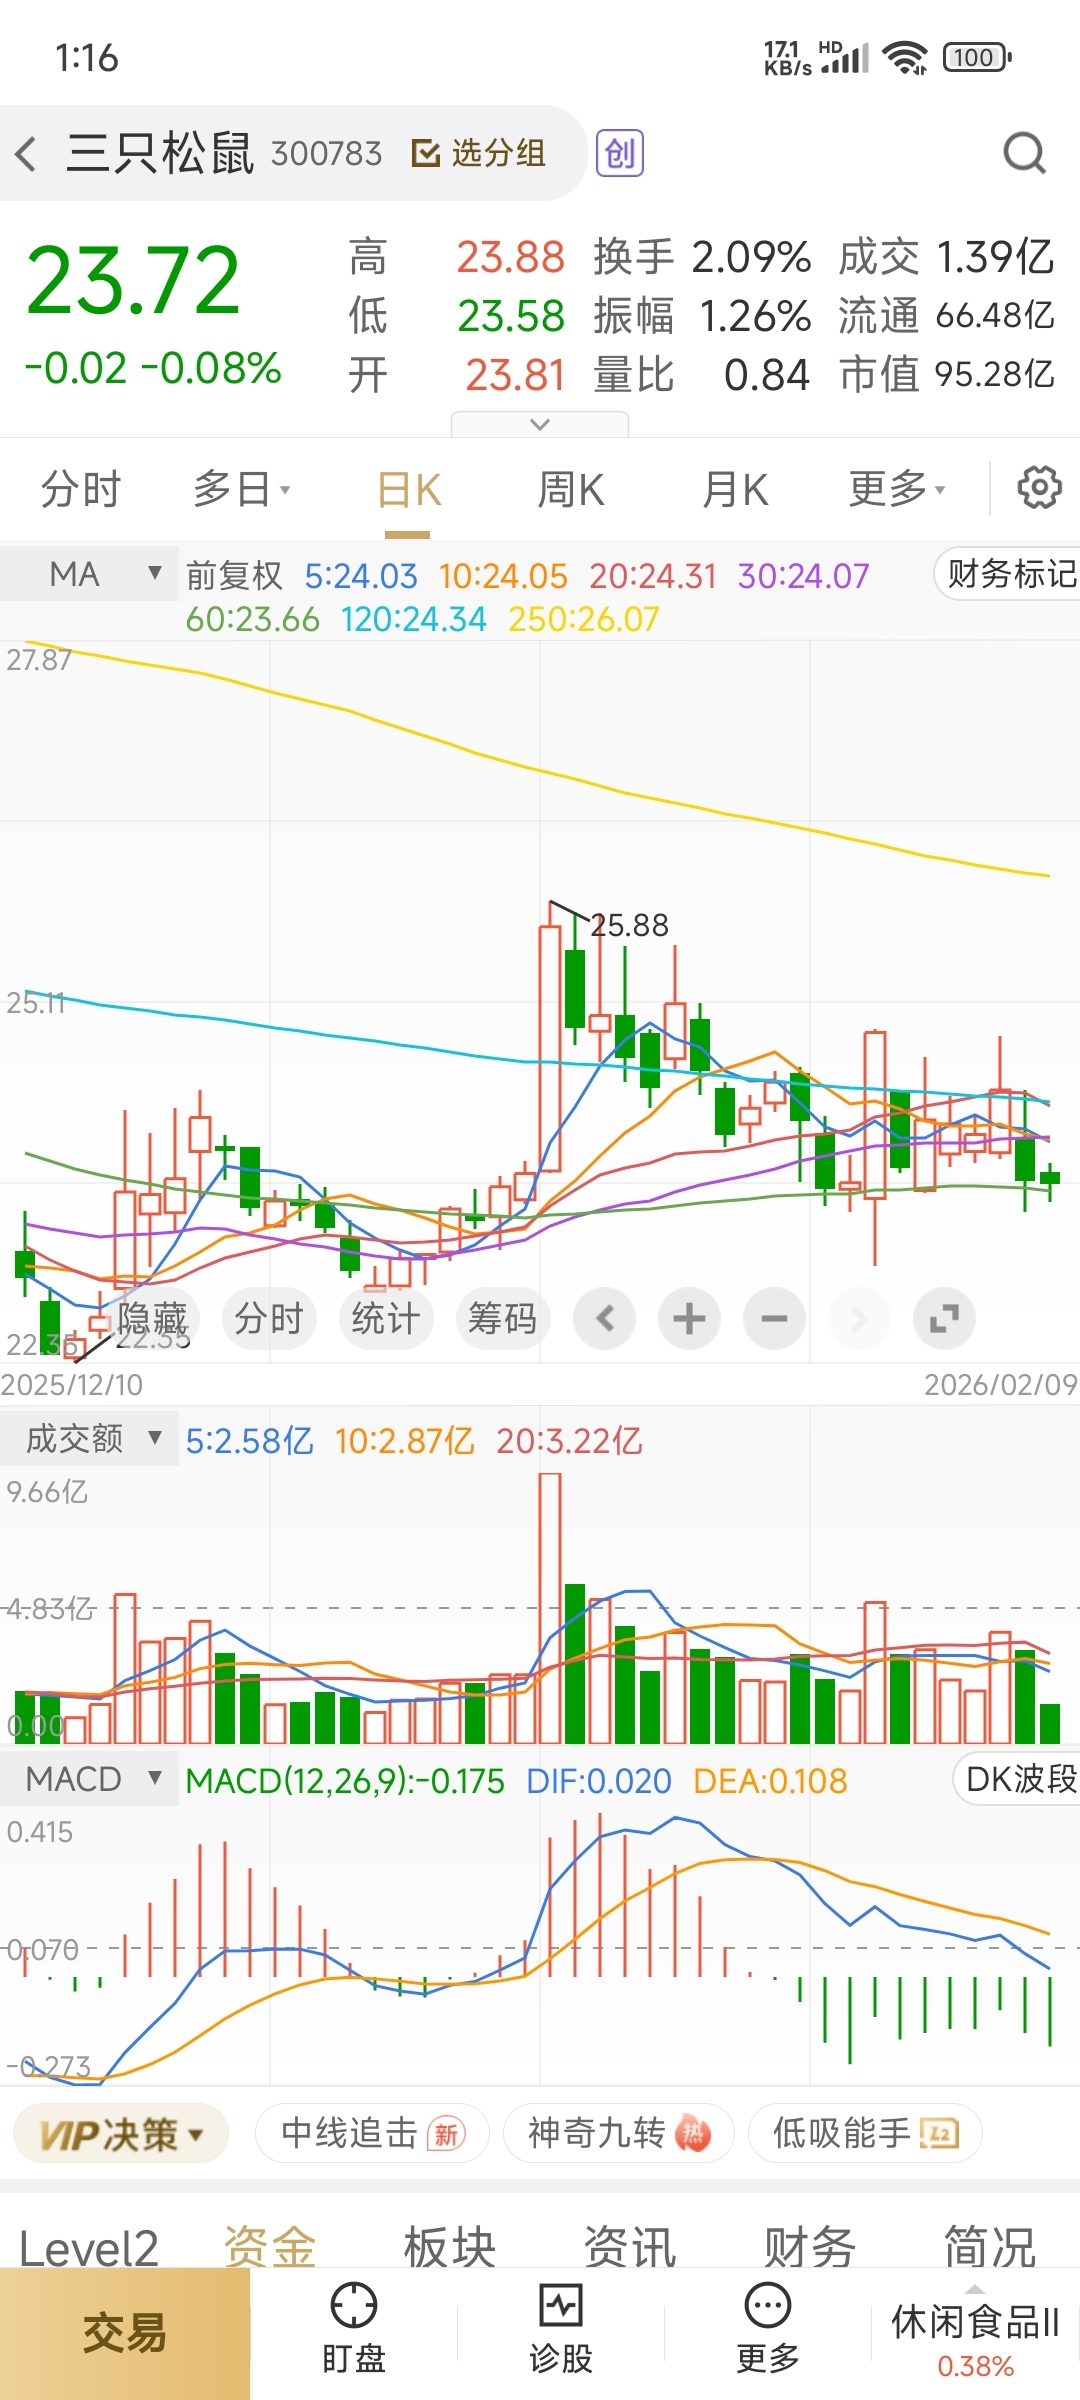The image size is (1080, 2400).
Task: Tap the cellular signal icon
Action: tap(845, 58)
